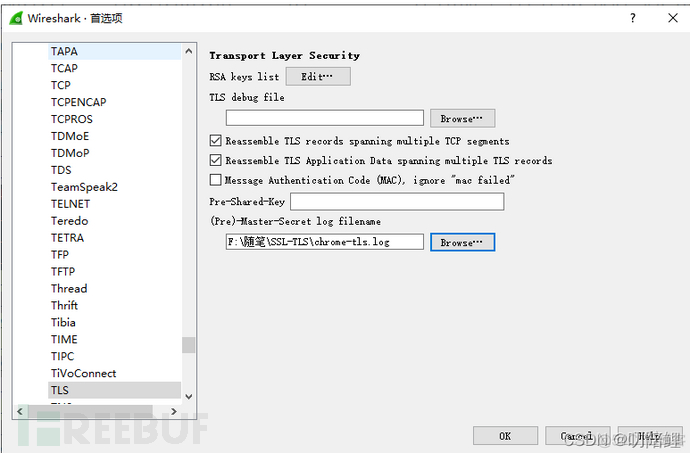Click the question mark help icon in title bar
Viewport: 690px width, 453px height.
pos(633,18)
